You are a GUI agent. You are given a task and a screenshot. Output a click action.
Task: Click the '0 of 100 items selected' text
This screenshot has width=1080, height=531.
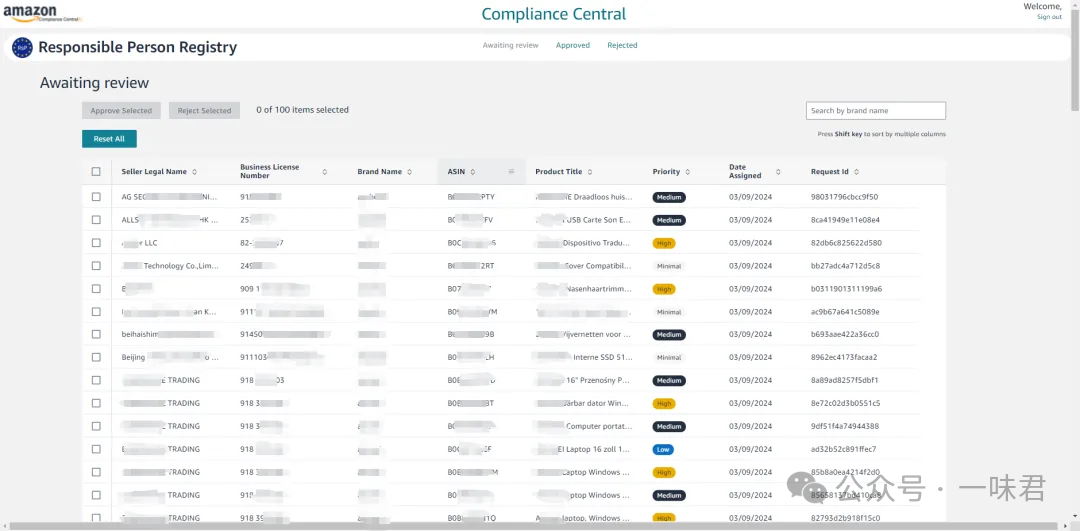[x=302, y=110]
